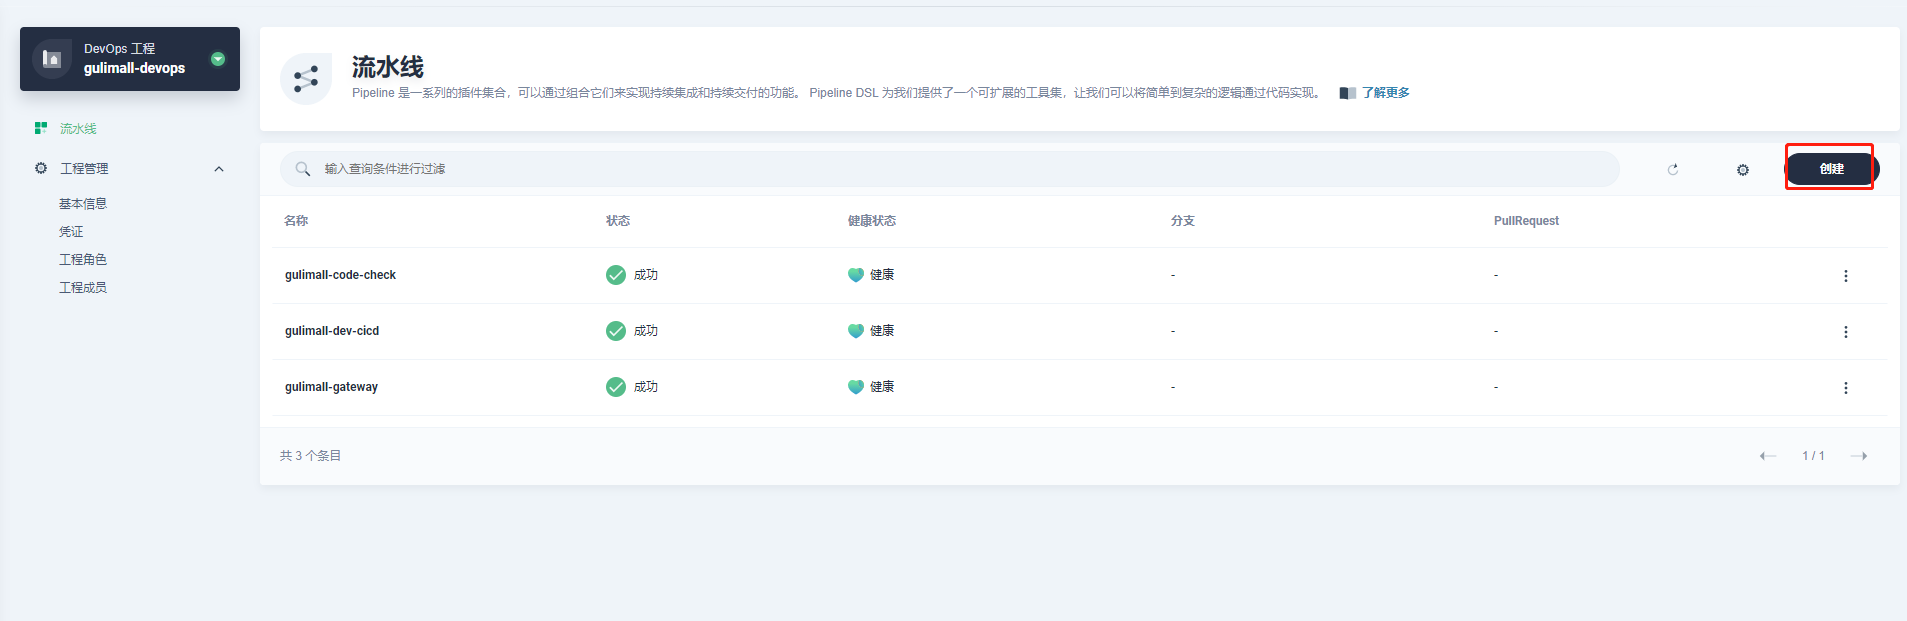Click the 状态 column header
The image size is (1907, 621).
point(618,221)
